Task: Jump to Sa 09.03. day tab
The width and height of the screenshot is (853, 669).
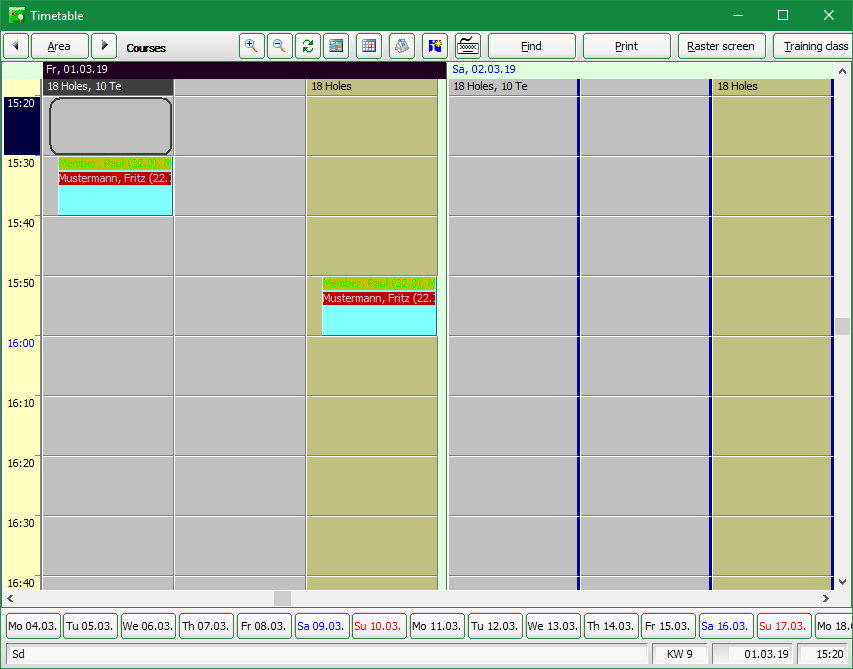Action: 320,626
